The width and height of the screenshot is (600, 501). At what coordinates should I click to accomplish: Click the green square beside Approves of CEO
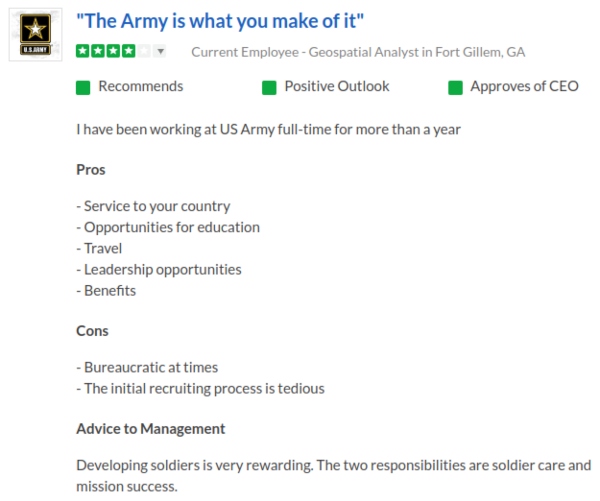pos(455,87)
